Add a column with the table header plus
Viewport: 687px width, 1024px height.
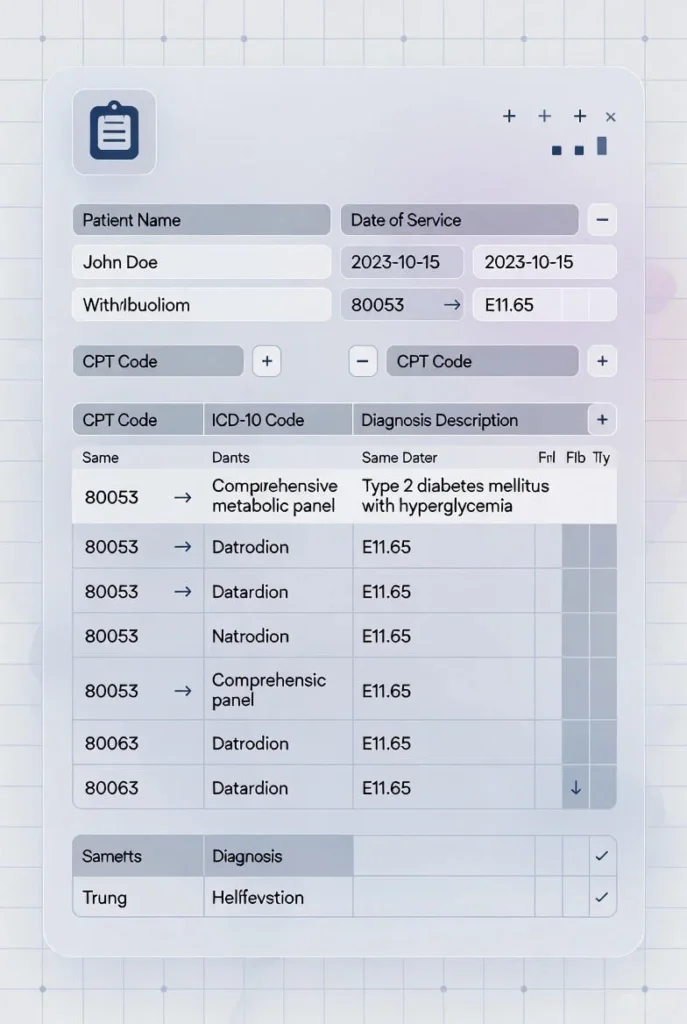point(602,420)
